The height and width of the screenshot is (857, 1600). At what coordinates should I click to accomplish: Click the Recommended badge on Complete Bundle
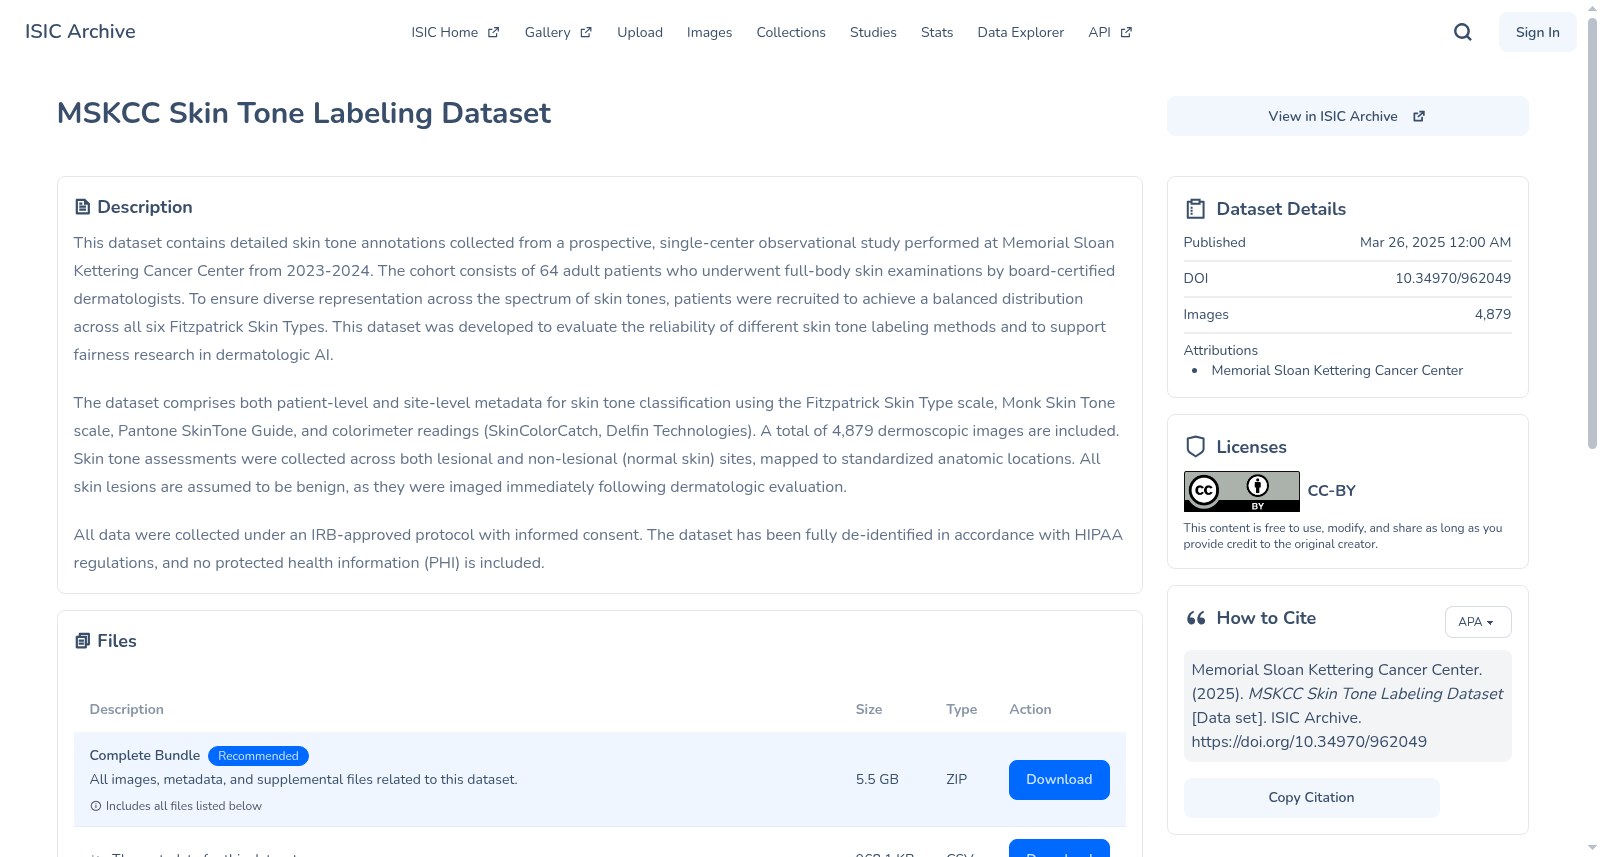[258, 756]
